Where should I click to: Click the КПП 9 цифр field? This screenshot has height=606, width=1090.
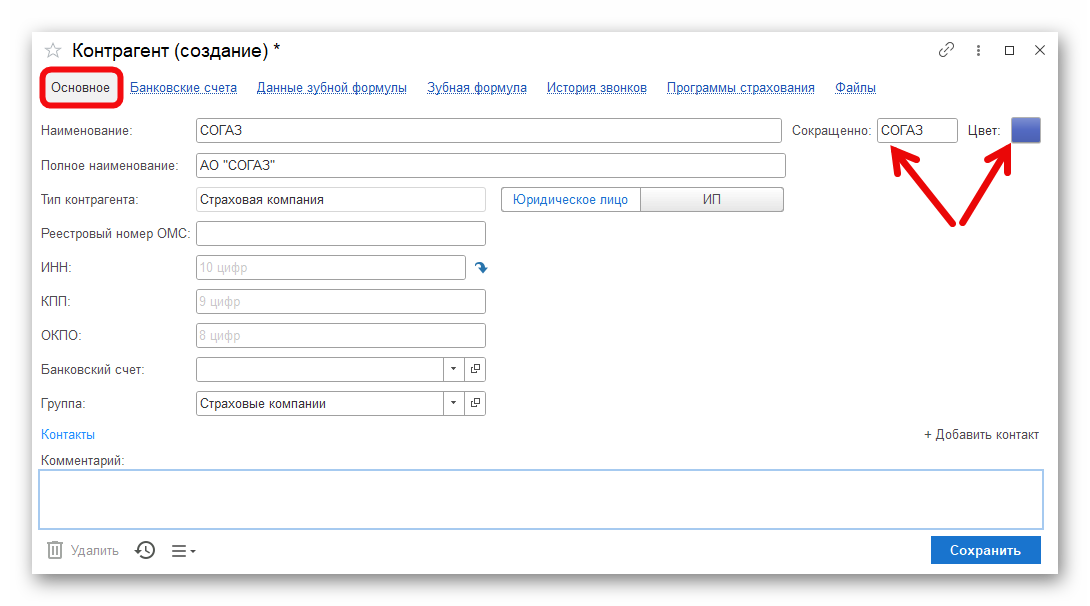pos(341,302)
